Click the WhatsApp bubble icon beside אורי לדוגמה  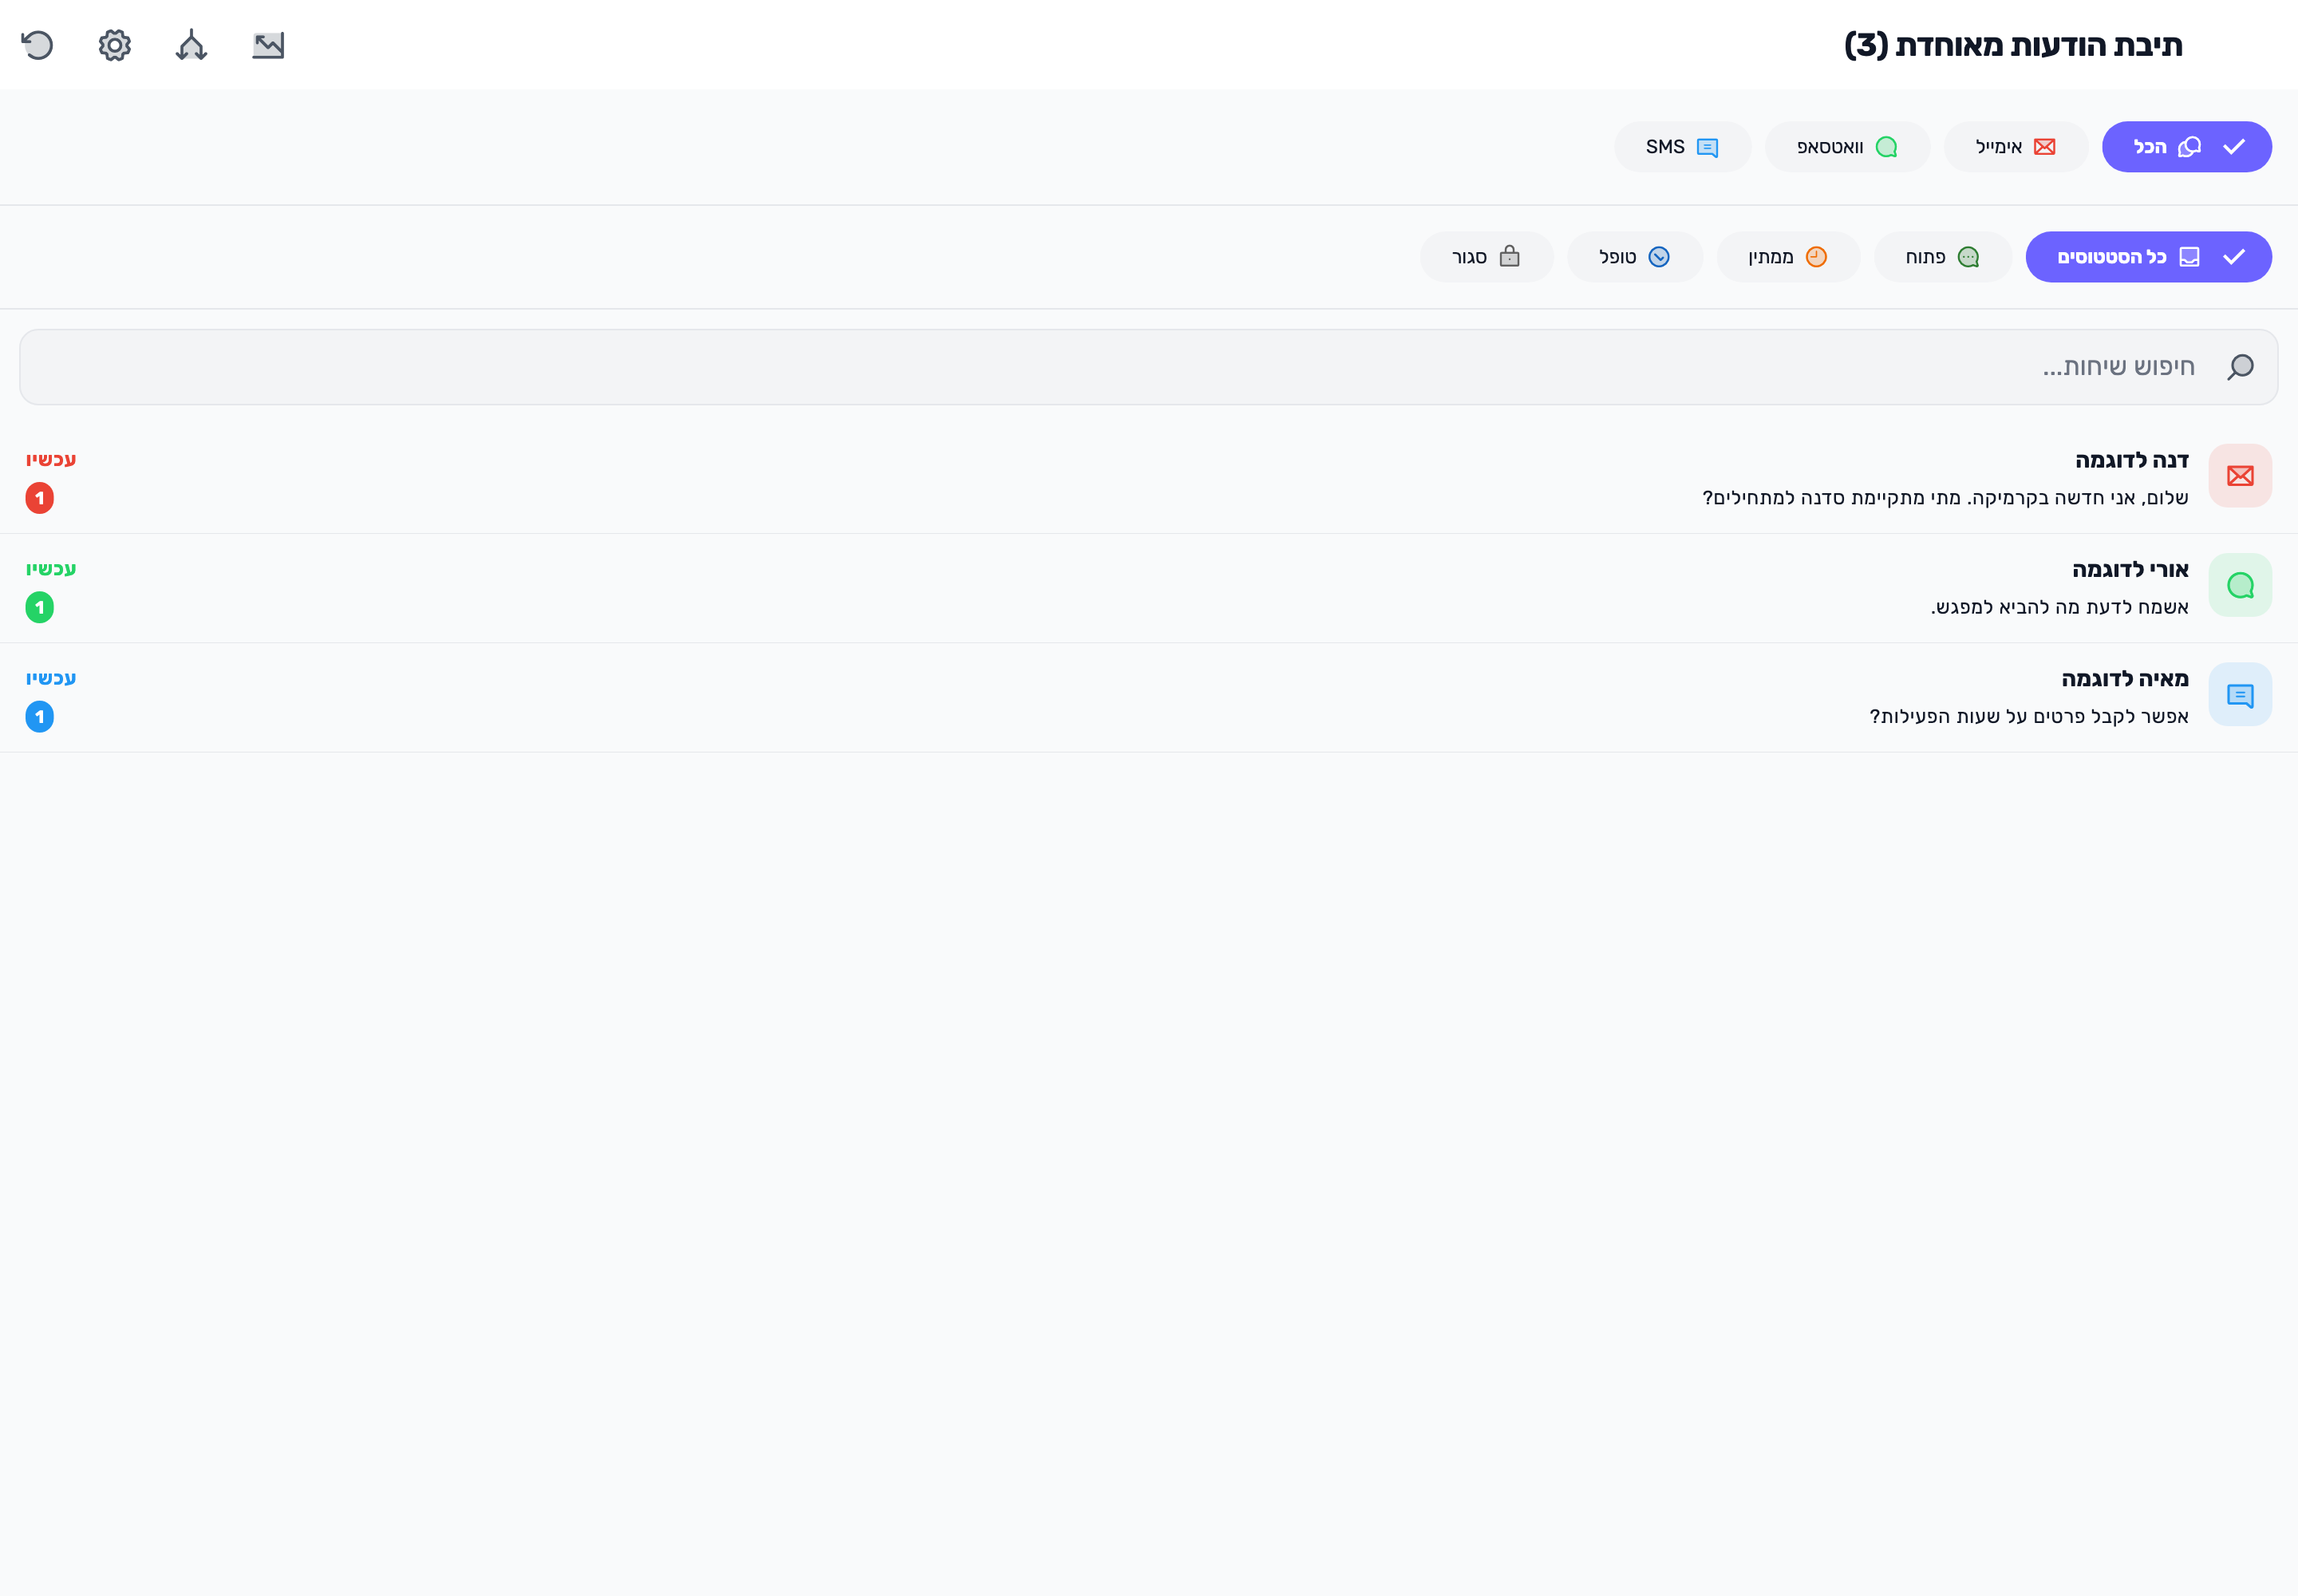[x=2240, y=585]
